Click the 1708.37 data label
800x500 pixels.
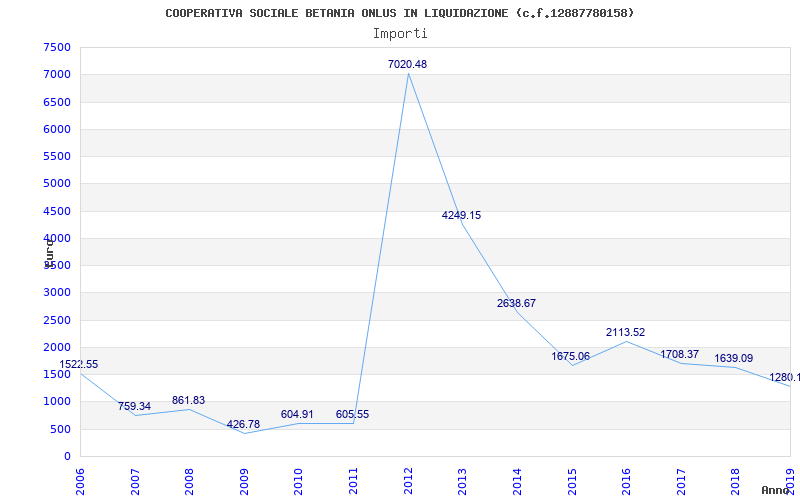[x=679, y=354]
